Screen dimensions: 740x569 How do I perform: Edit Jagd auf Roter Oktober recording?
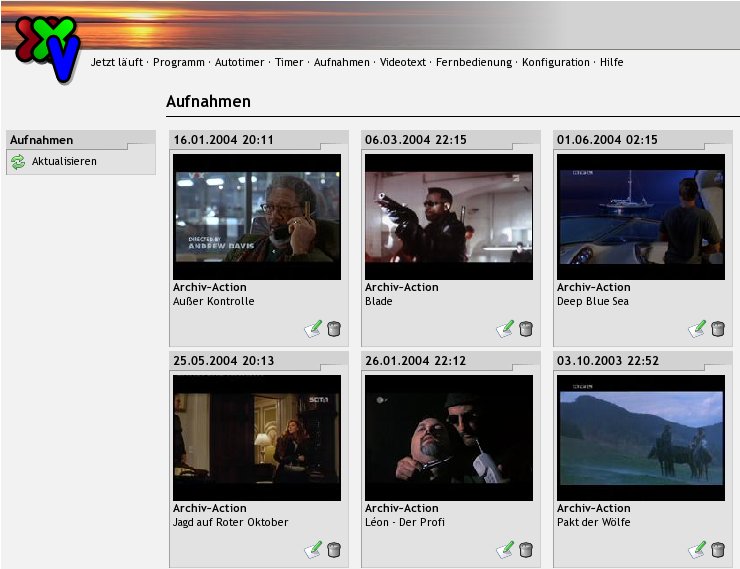pos(313,549)
